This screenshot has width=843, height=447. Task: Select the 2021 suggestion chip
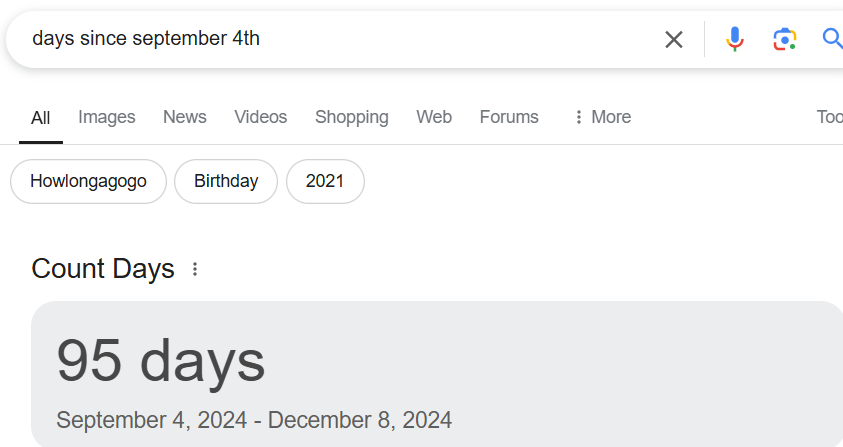point(325,181)
